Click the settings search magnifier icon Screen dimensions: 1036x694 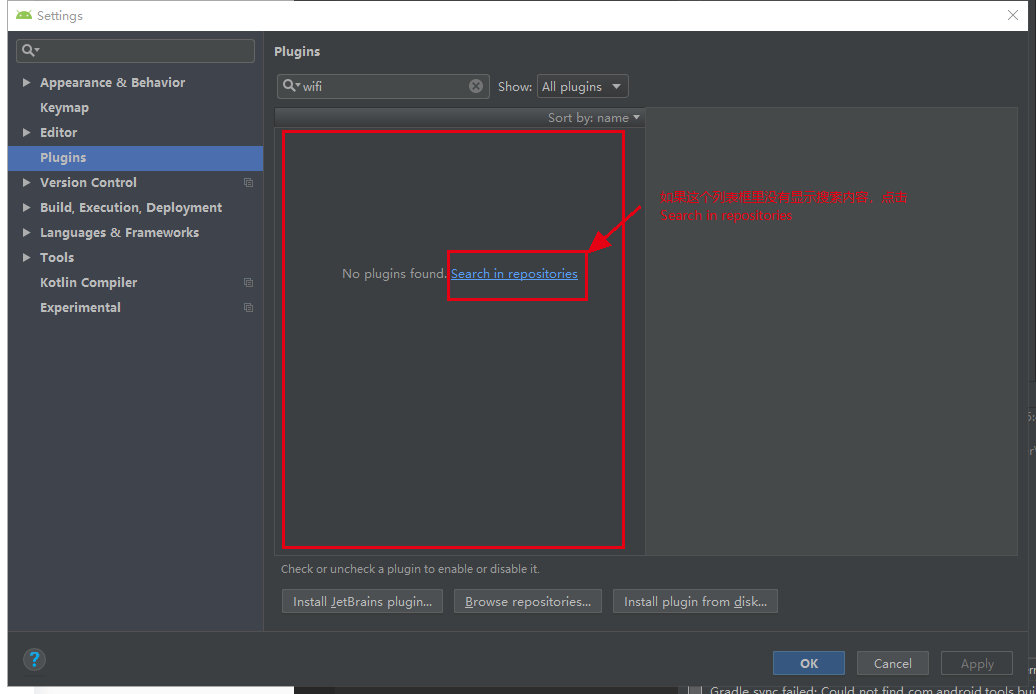(x=30, y=50)
